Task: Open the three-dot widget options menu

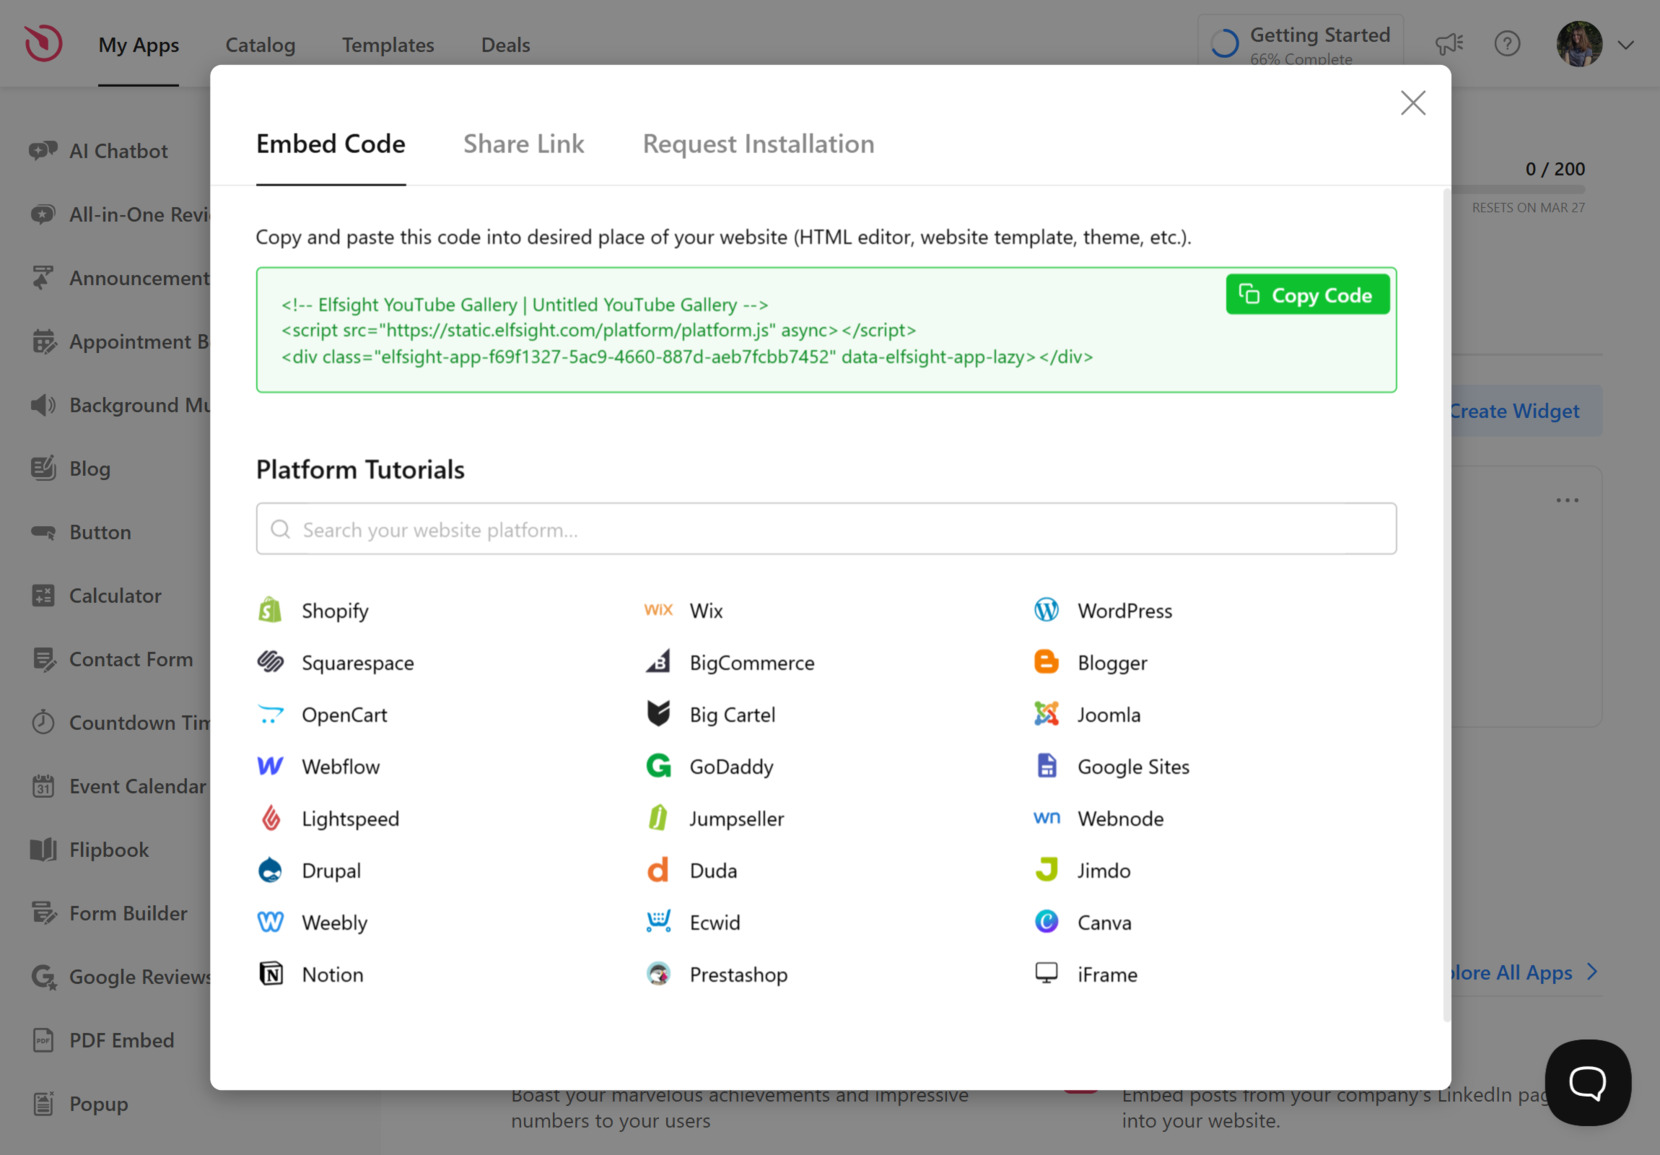Action: 1567,500
